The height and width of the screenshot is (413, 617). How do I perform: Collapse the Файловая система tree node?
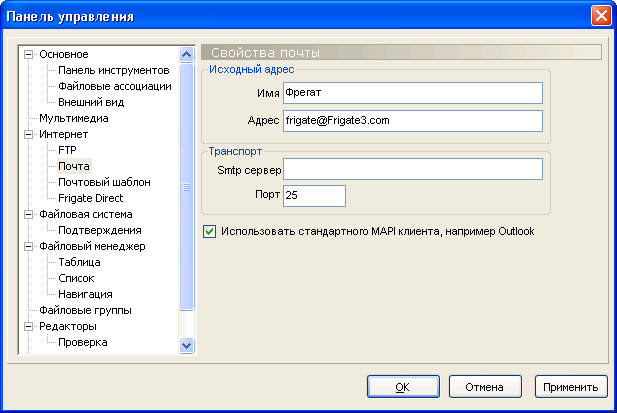coord(28,214)
